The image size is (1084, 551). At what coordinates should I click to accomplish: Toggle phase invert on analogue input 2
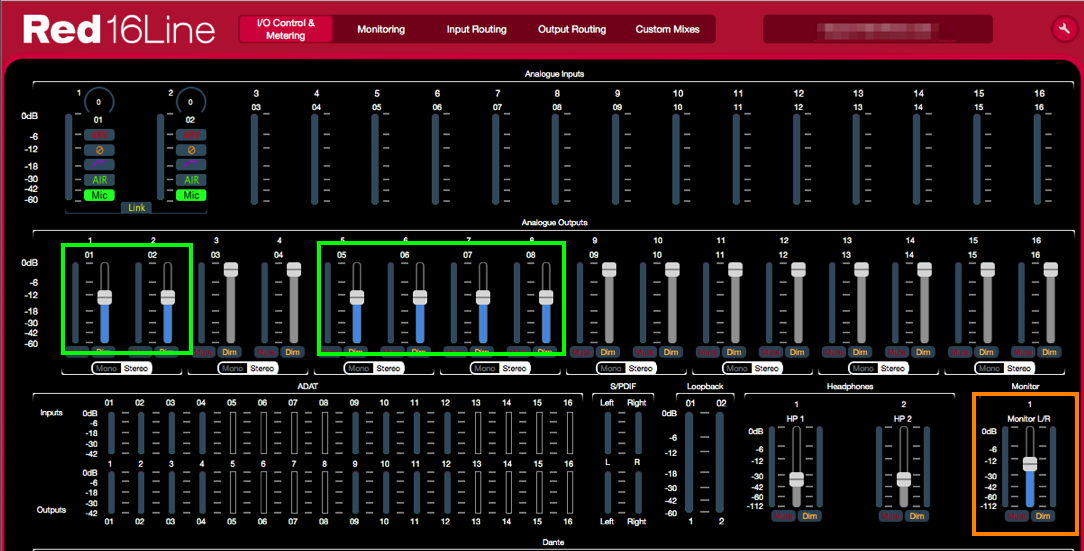pos(191,150)
